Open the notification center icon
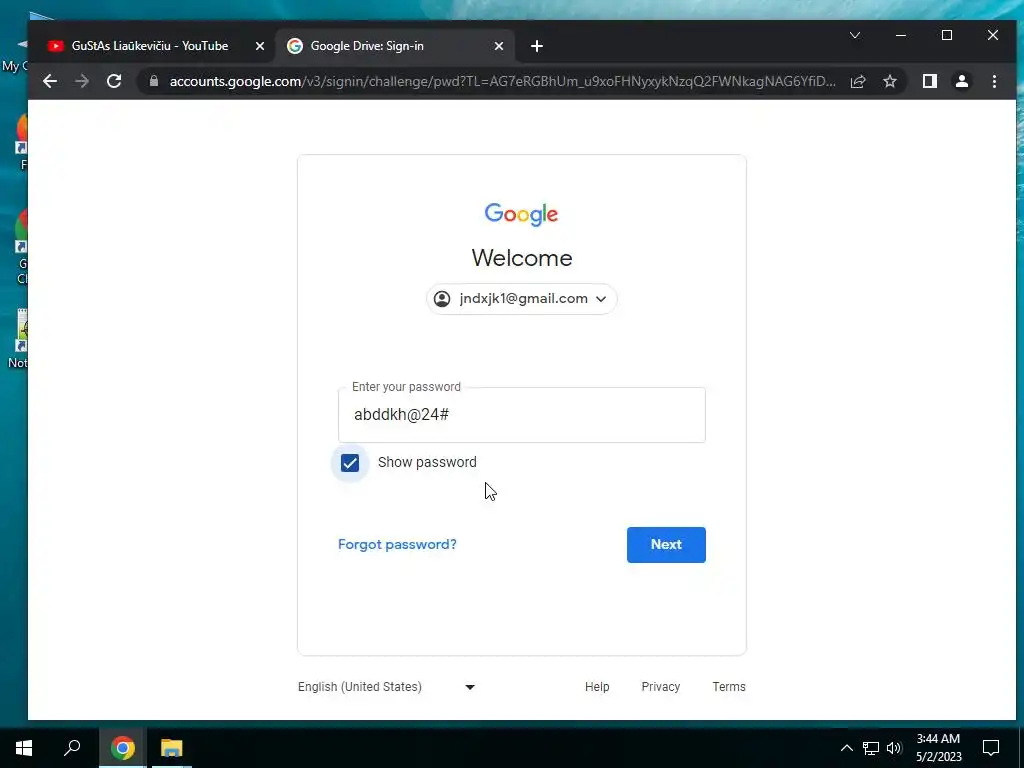The height and width of the screenshot is (768, 1024). 991,748
